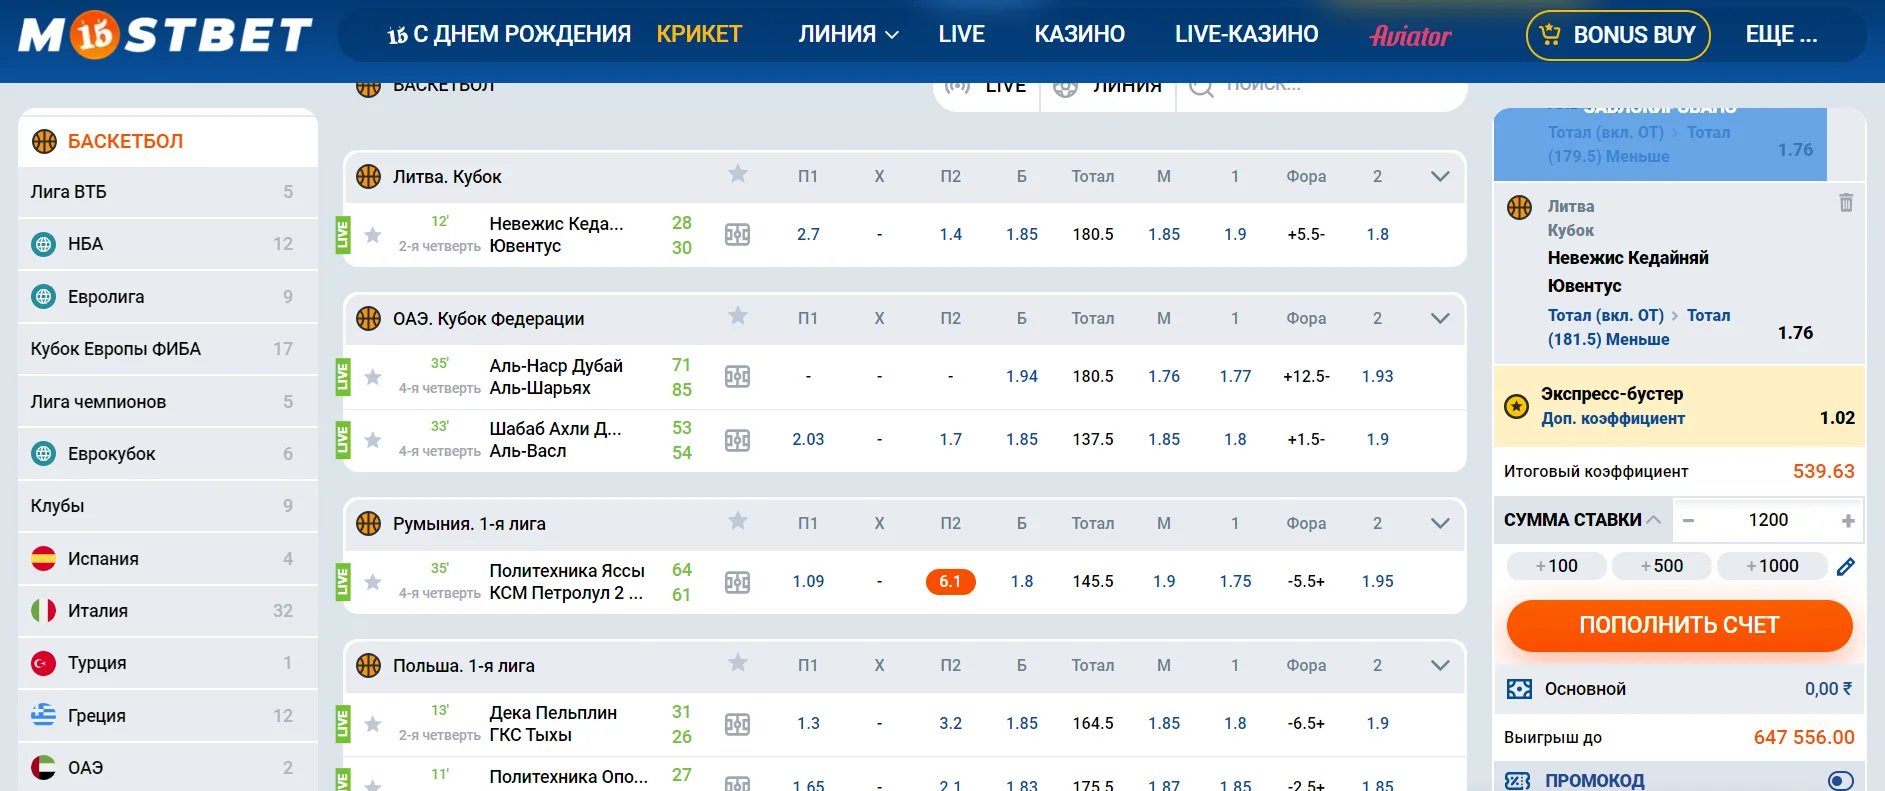Screen dimensions: 1885x791
Task: Open match tracker for Шабаб Ахли game
Action: tap(737, 440)
